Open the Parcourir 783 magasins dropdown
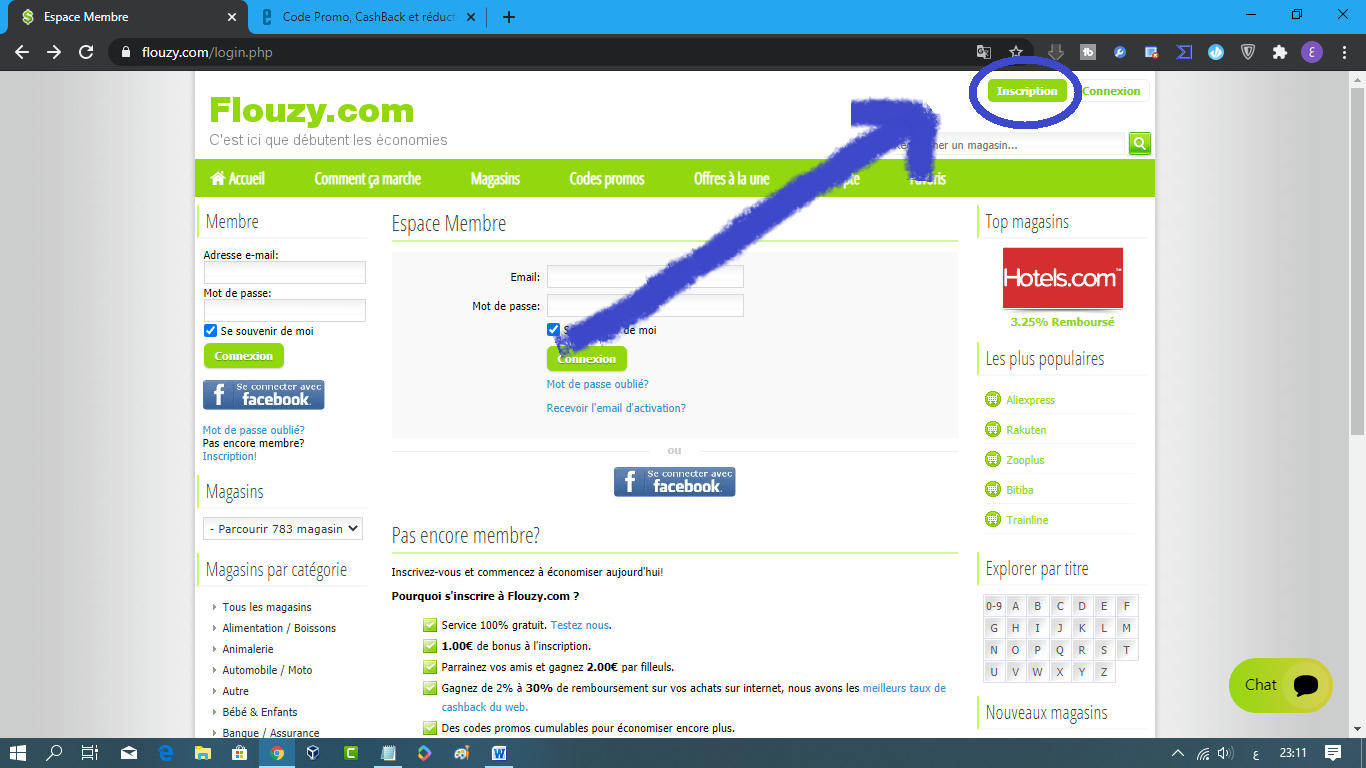The image size is (1366, 768). tap(282, 529)
